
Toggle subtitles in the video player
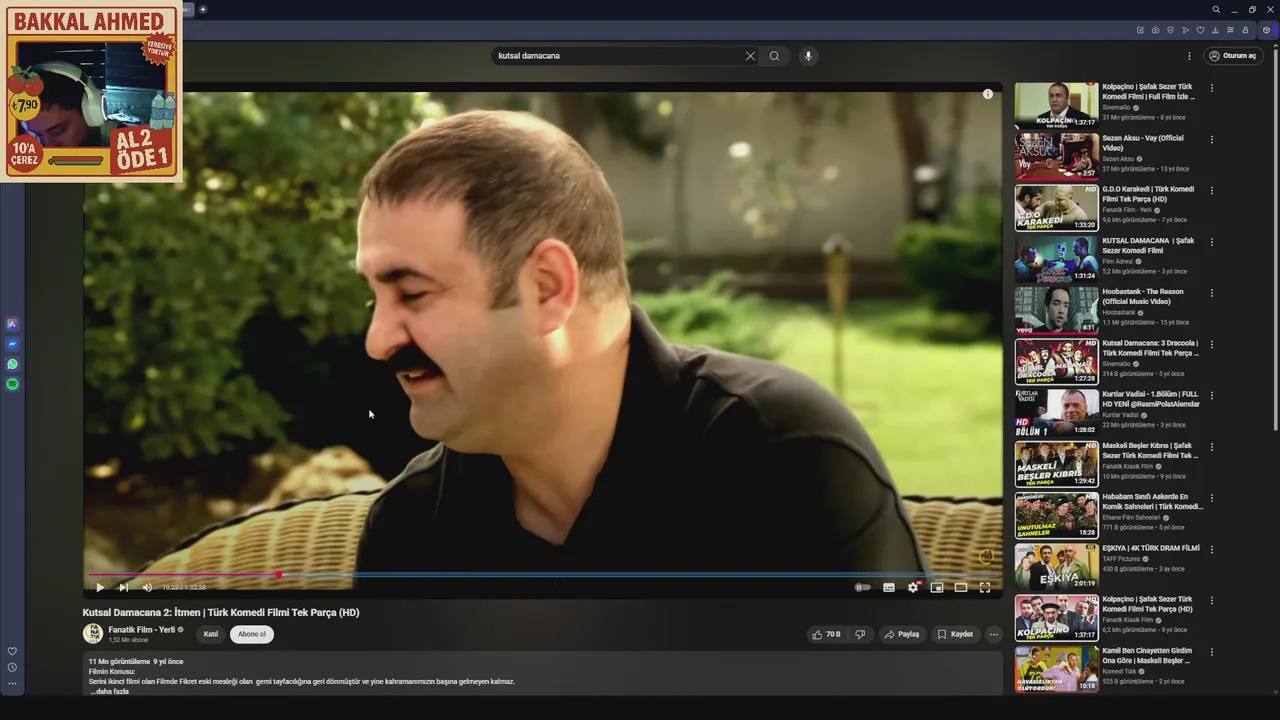[x=888, y=588]
